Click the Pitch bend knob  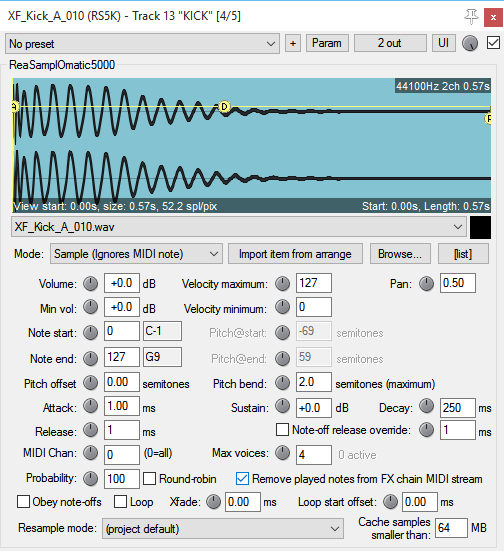coord(282,383)
